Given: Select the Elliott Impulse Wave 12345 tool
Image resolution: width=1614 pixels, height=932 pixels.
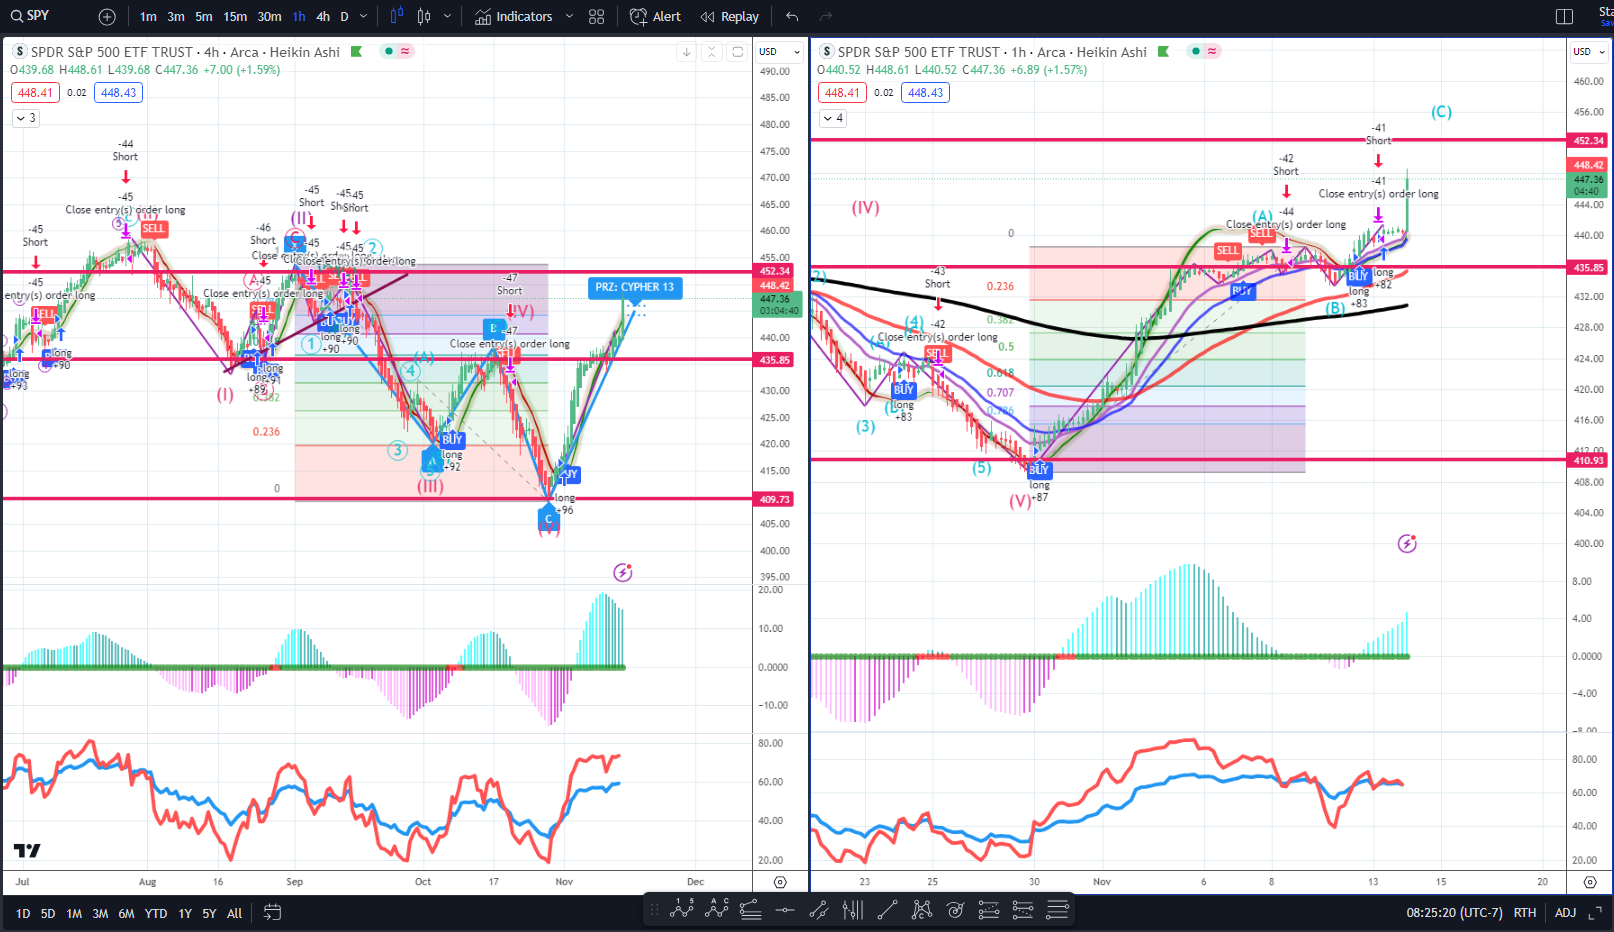Looking at the screenshot, I should point(683,909).
